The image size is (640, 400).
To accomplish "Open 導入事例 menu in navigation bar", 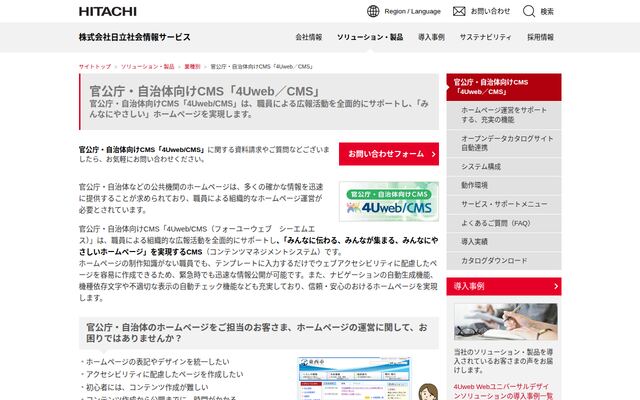I will coord(431,37).
